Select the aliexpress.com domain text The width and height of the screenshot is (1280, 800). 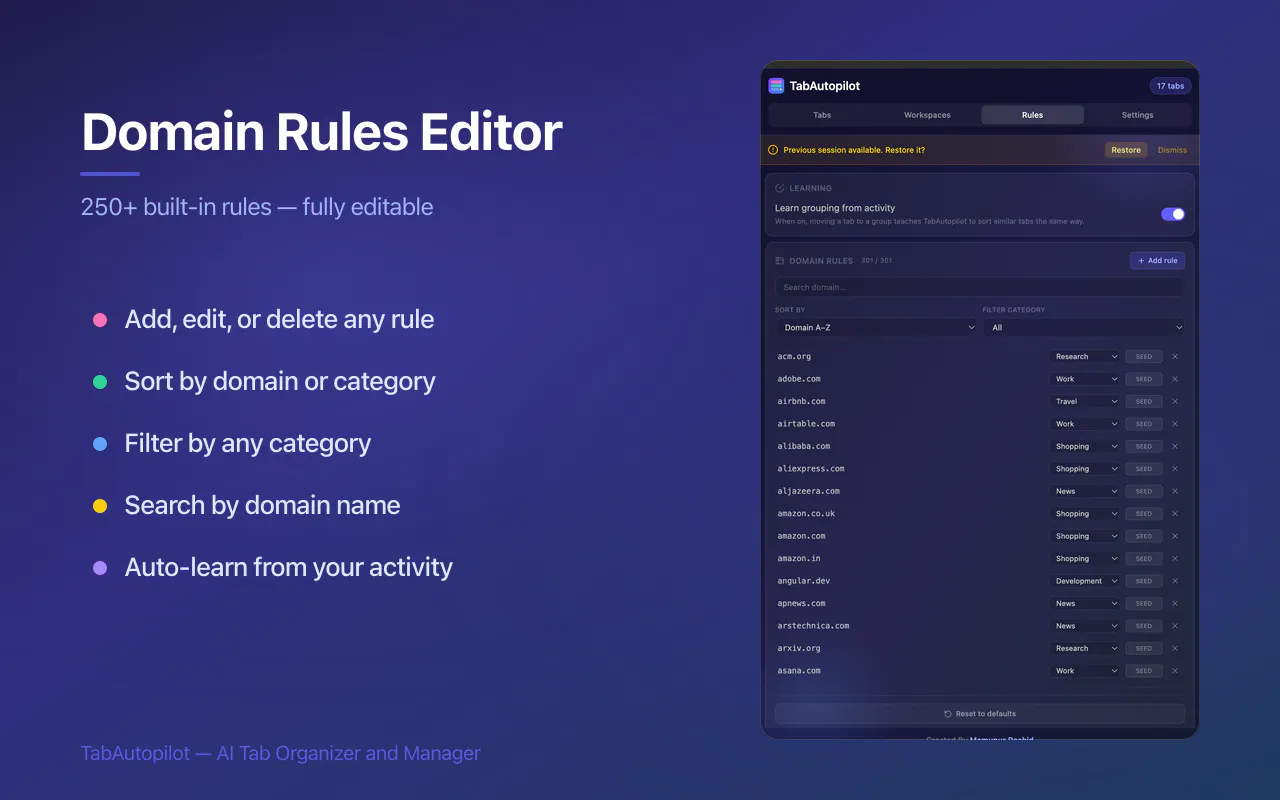click(811, 469)
